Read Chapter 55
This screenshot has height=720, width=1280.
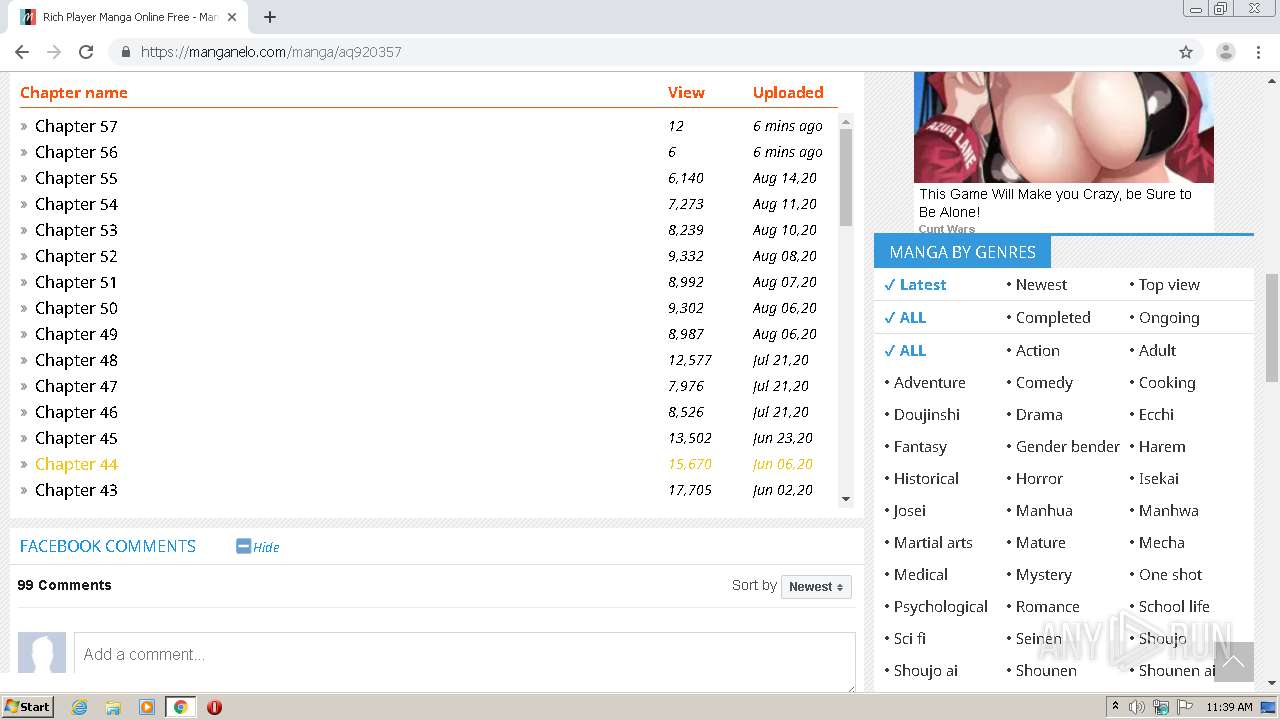pyautogui.click(x=76, y=178)
